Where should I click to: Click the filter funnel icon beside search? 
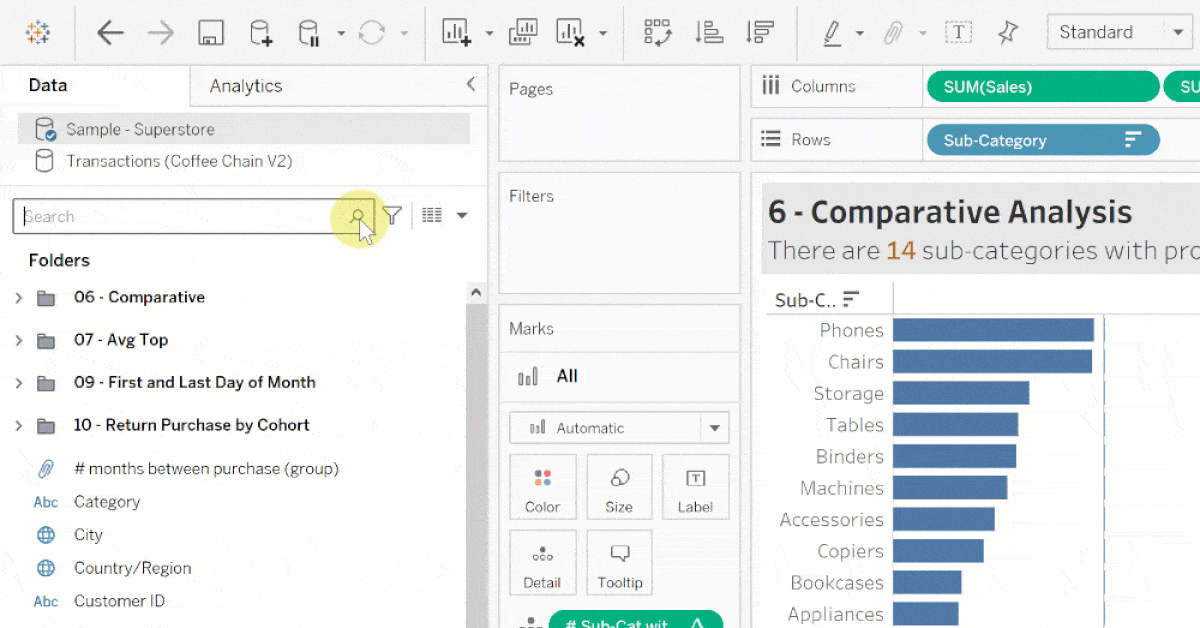coord(393,215)
